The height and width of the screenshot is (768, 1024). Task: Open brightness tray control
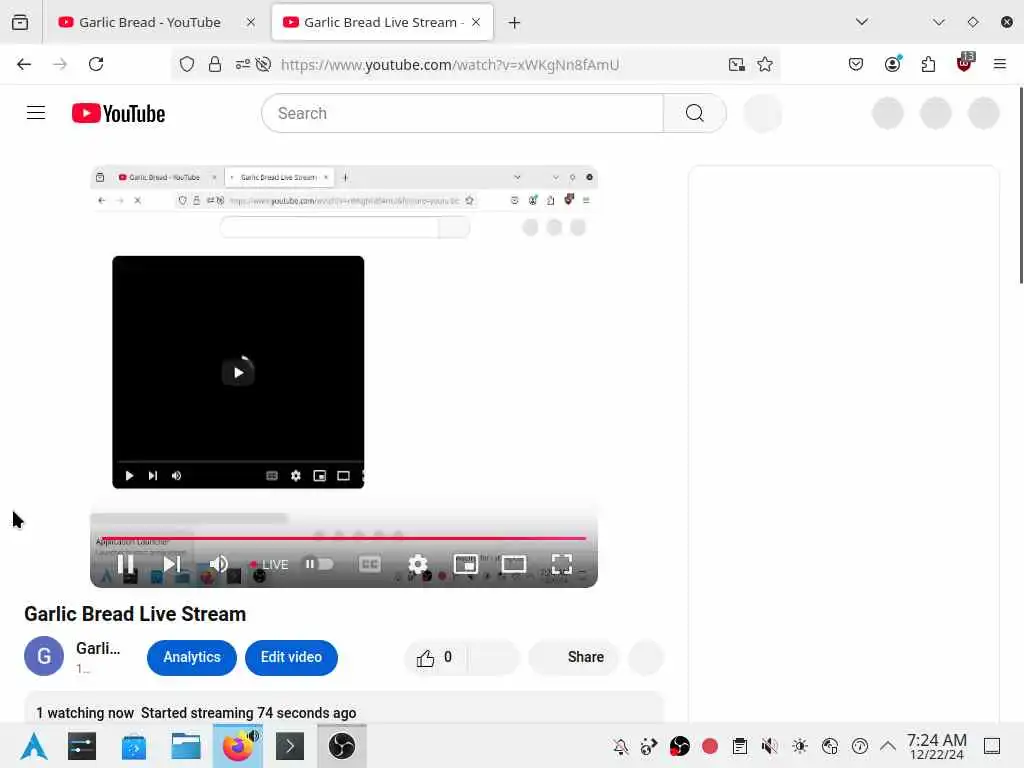[x=799, y=746]
